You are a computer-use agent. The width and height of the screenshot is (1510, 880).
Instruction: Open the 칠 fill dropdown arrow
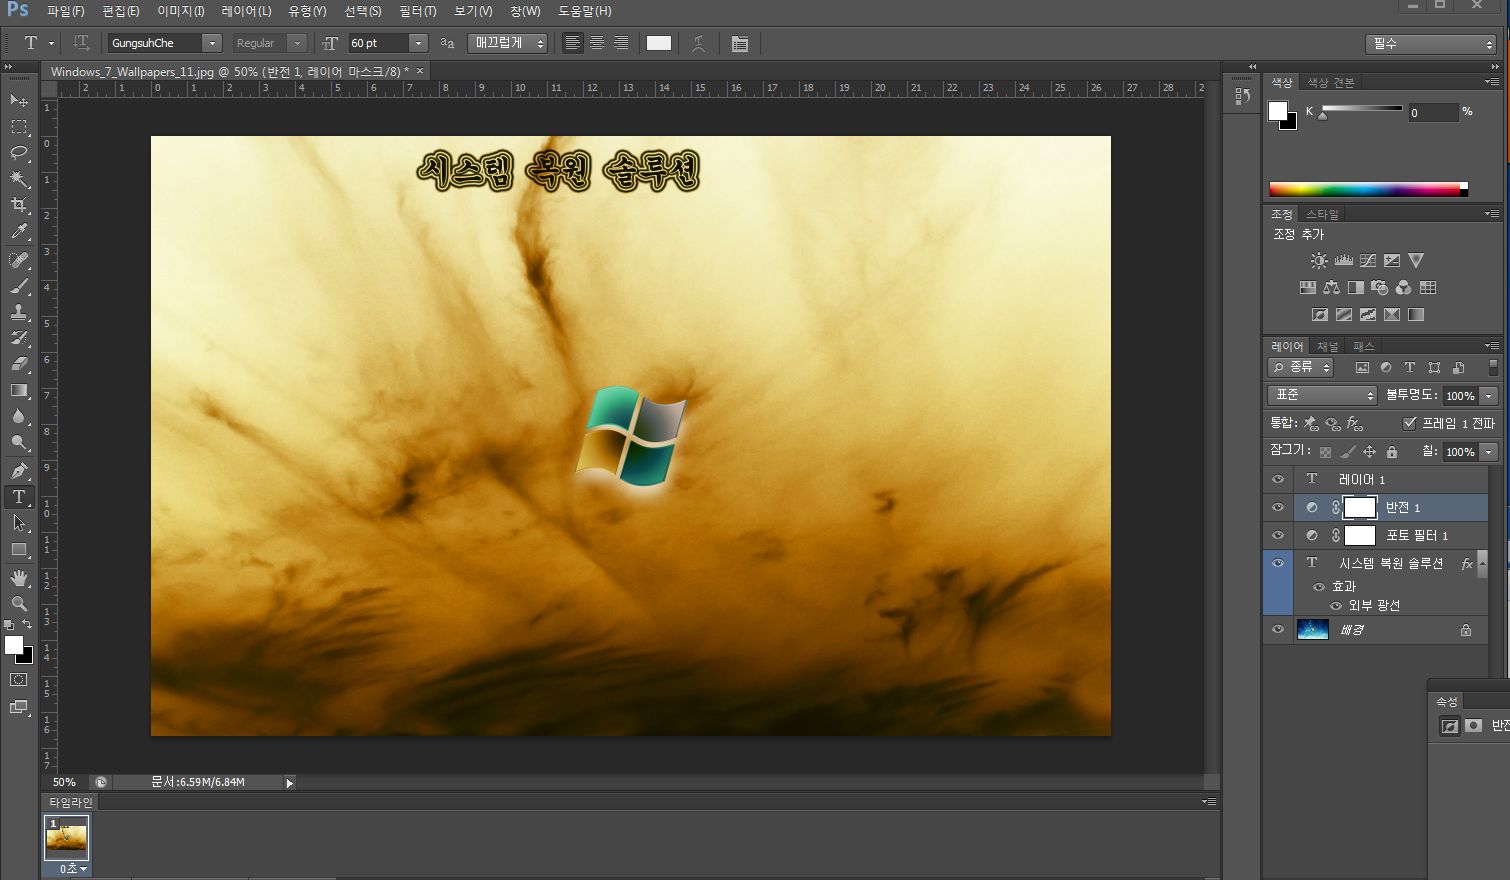pyautogui.click(x=1489, y=452)
